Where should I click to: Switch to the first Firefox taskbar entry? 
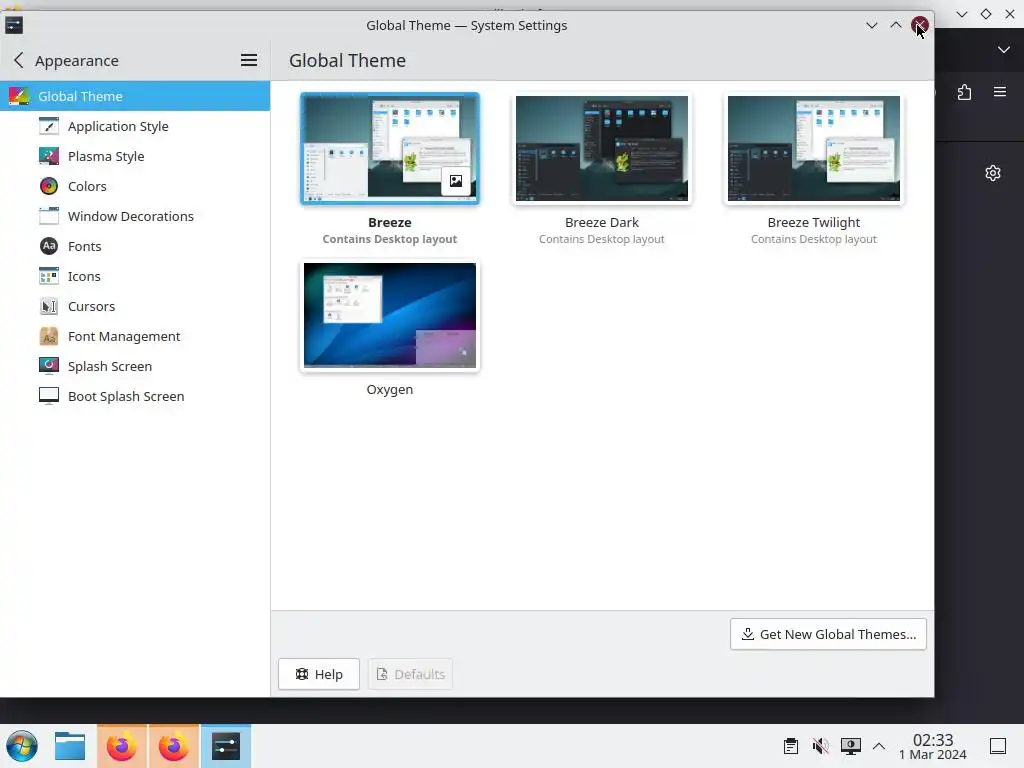(x=122, y=746)
